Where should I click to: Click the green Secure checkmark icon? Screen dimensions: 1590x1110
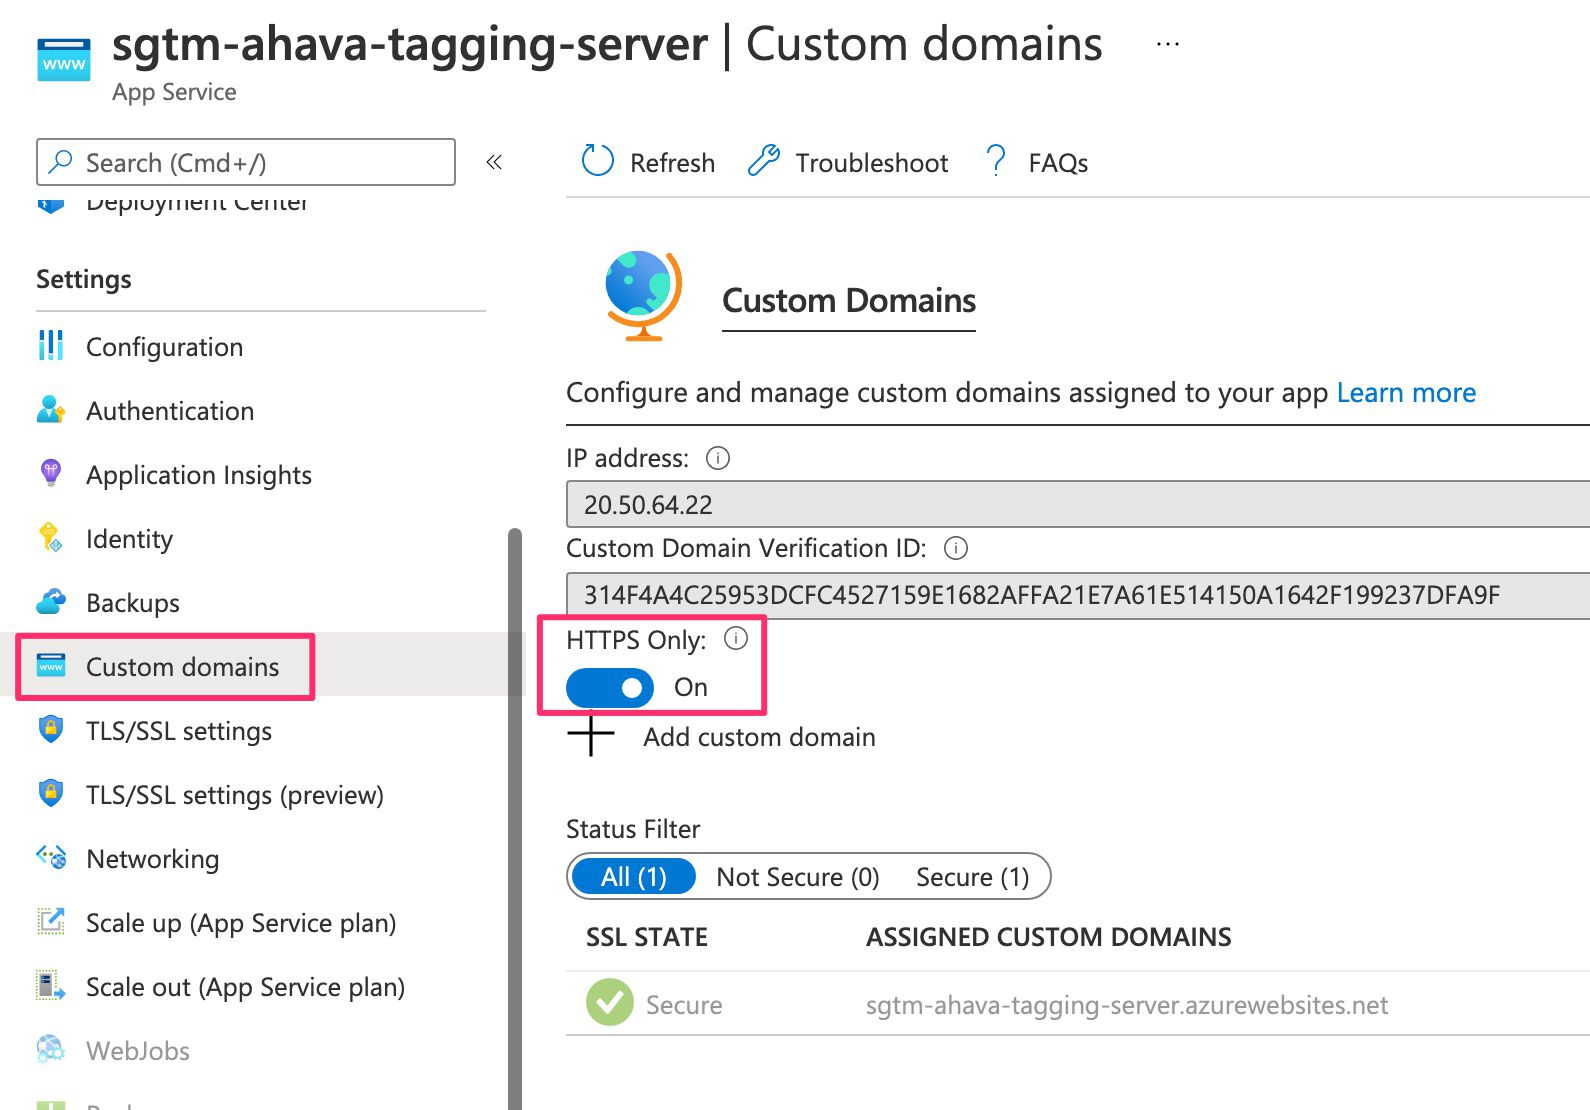click(x=610, y=1003)
